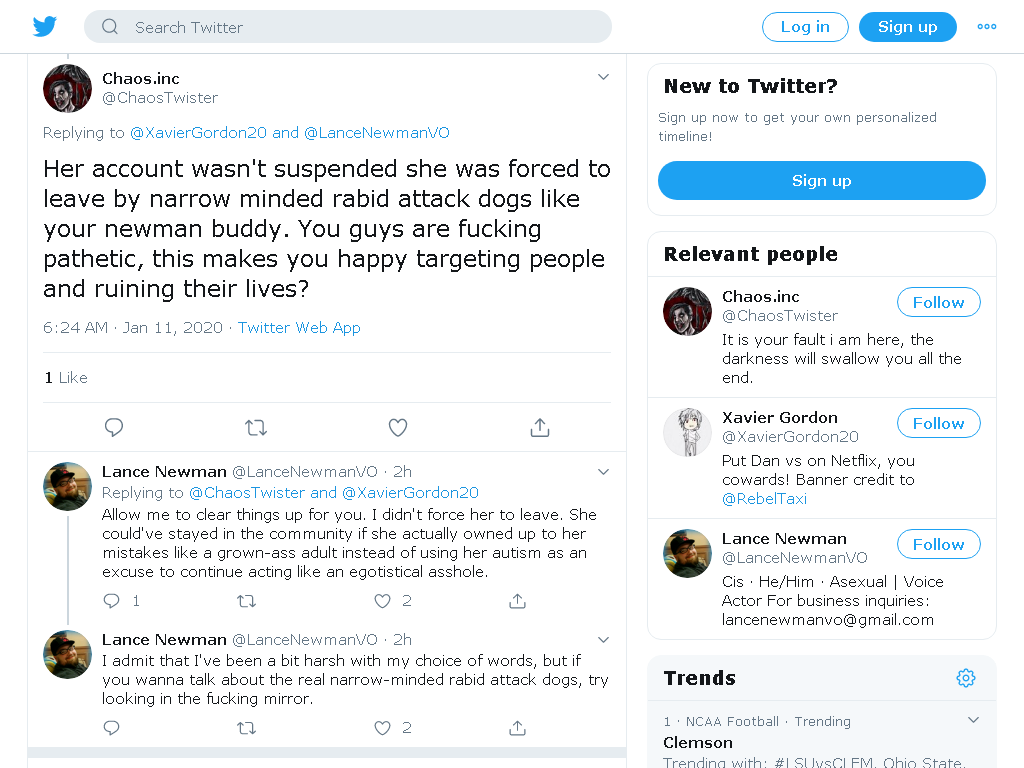Open Chaos.inc avatar in main tweet
Screen dimensions: 1024x768
click(67, 88)
